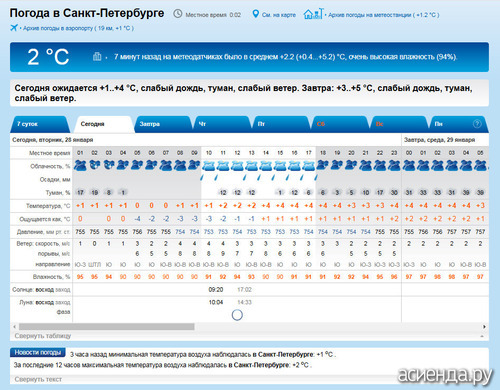Screen dimensions: 500x390
Task: Open the Пт forecast tab
Action: [x=281, y=124]
